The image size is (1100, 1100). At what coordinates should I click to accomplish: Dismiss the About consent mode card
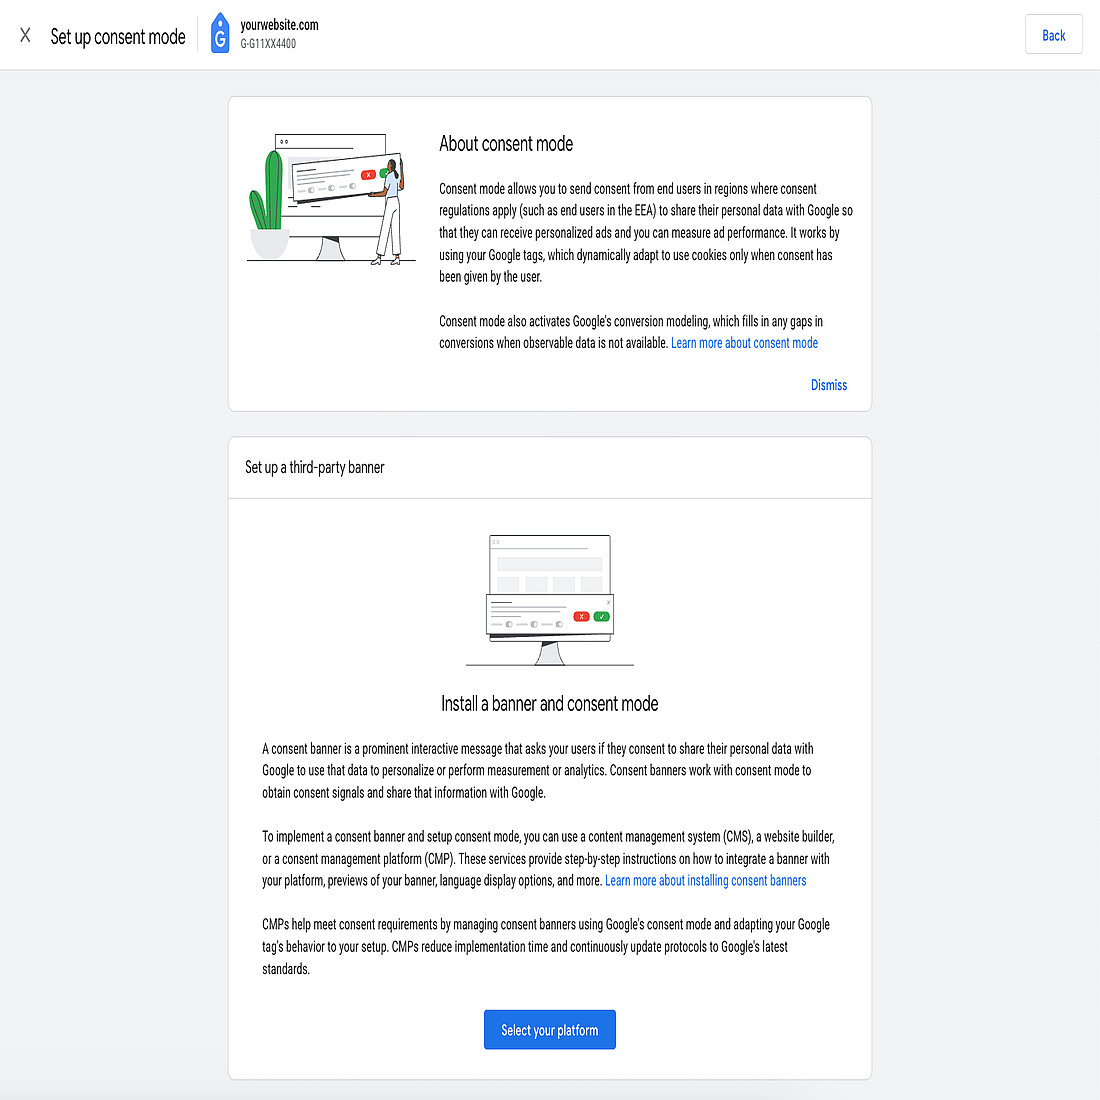click(828, 385)
